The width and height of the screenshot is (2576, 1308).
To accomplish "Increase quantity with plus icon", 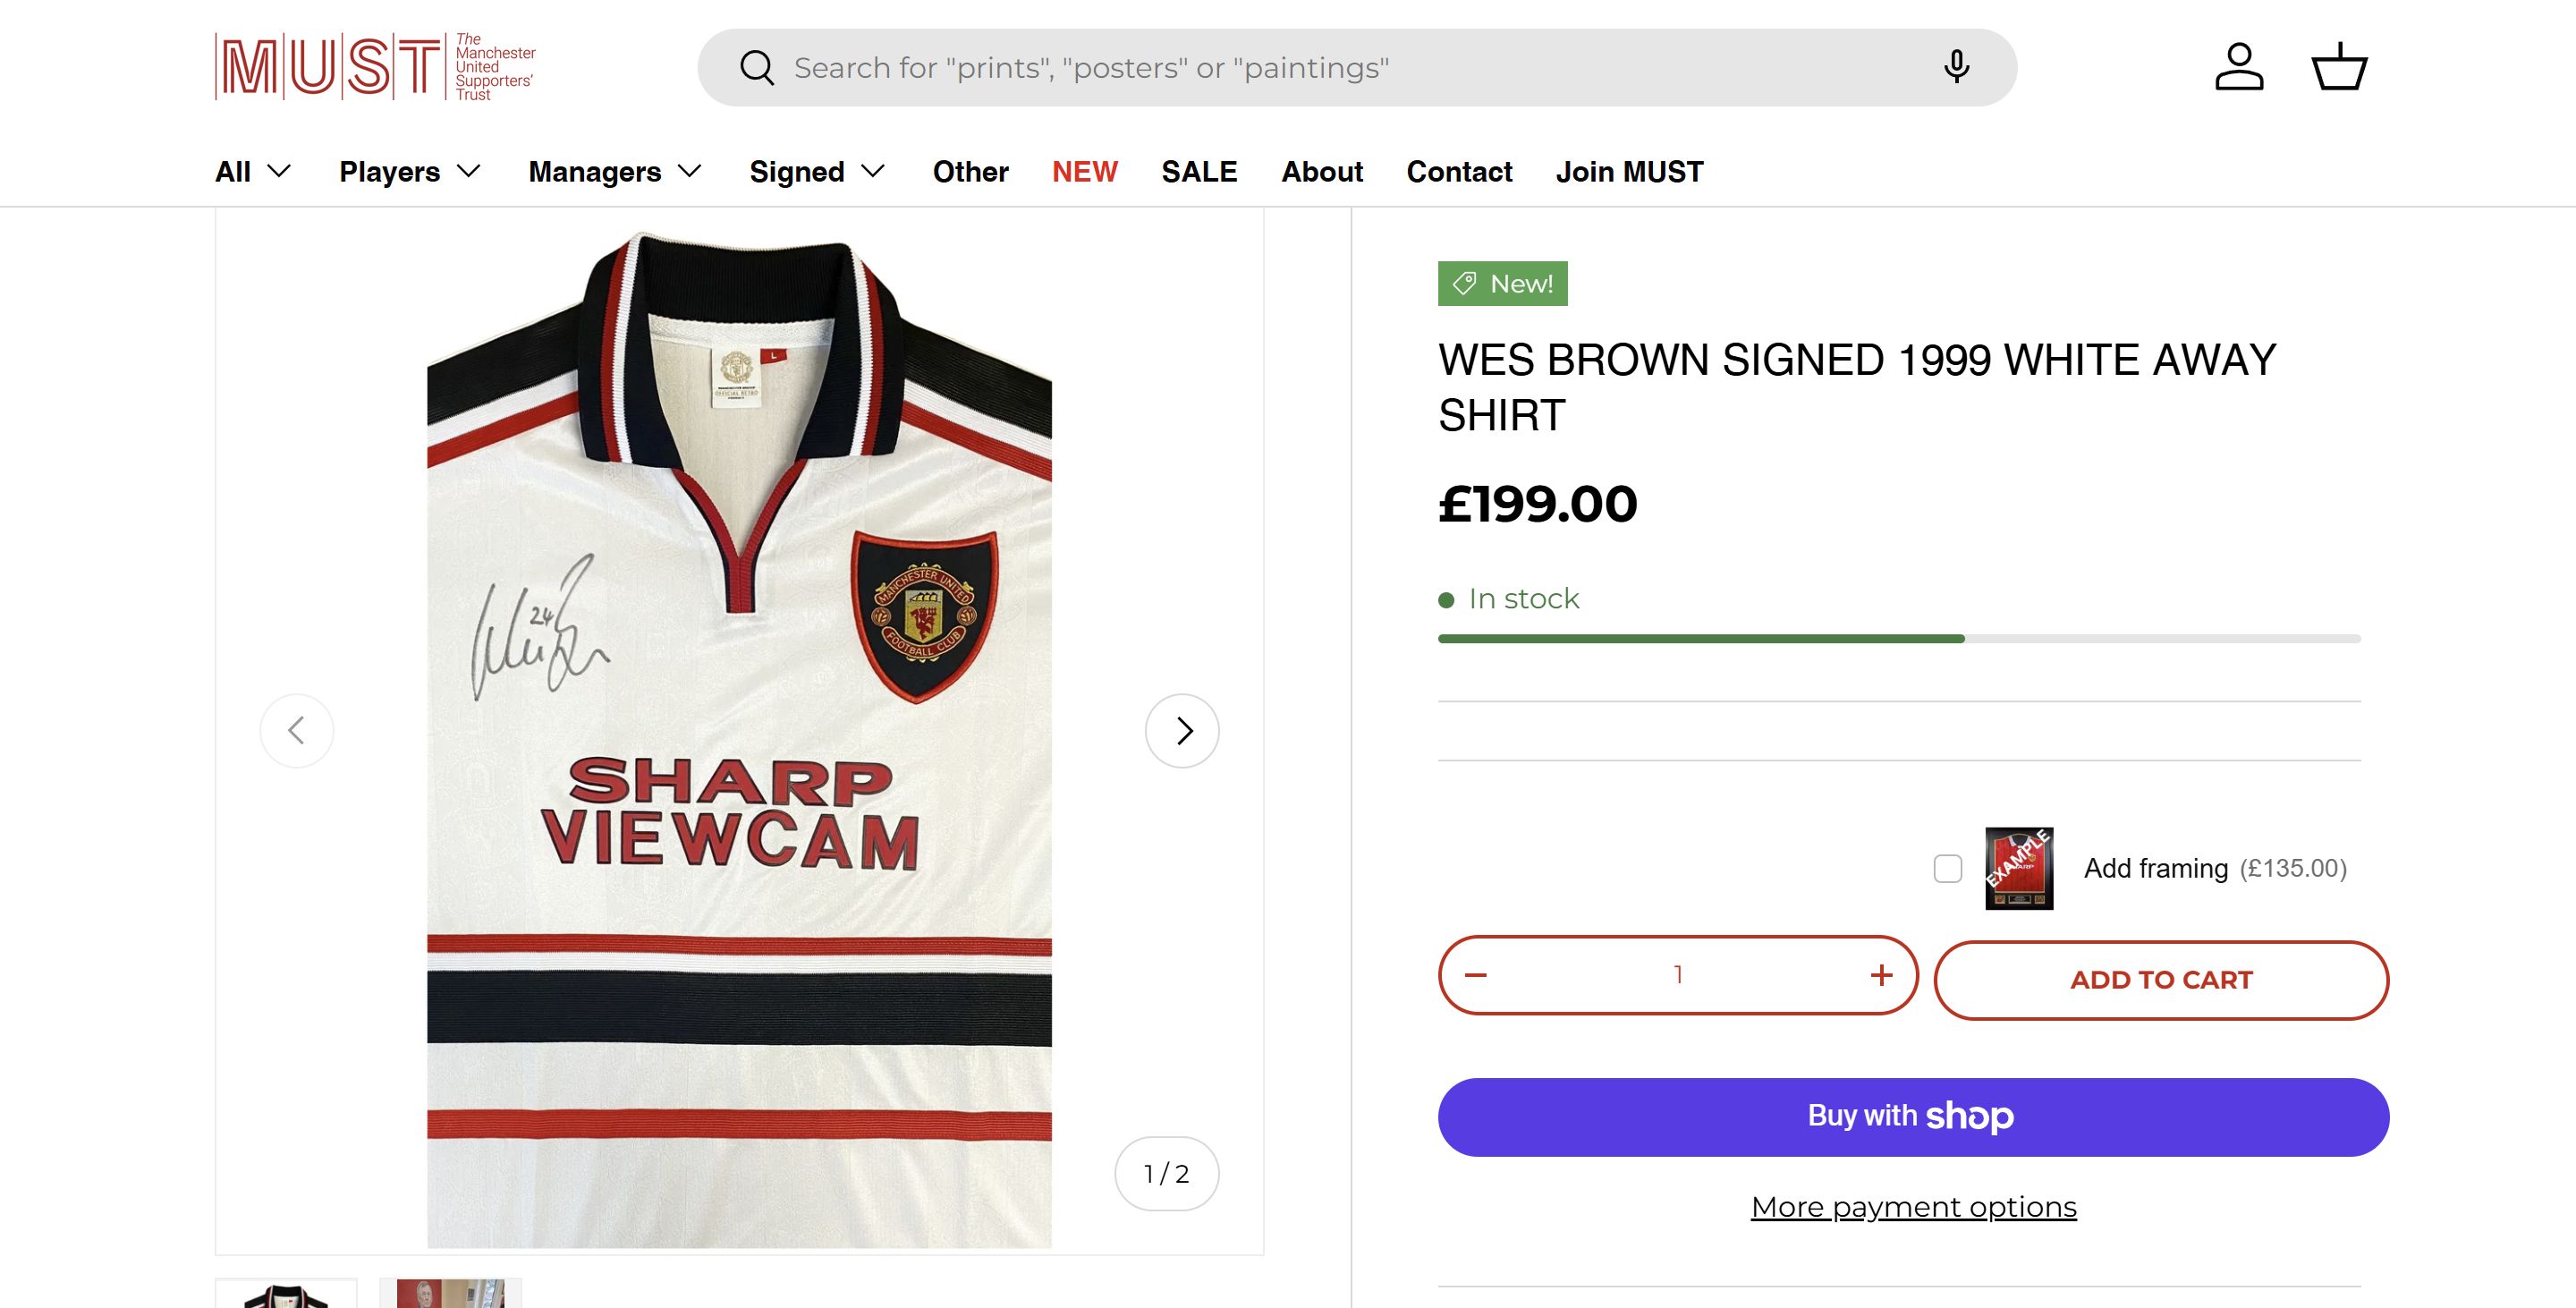I will click(x=1881, y=975).
